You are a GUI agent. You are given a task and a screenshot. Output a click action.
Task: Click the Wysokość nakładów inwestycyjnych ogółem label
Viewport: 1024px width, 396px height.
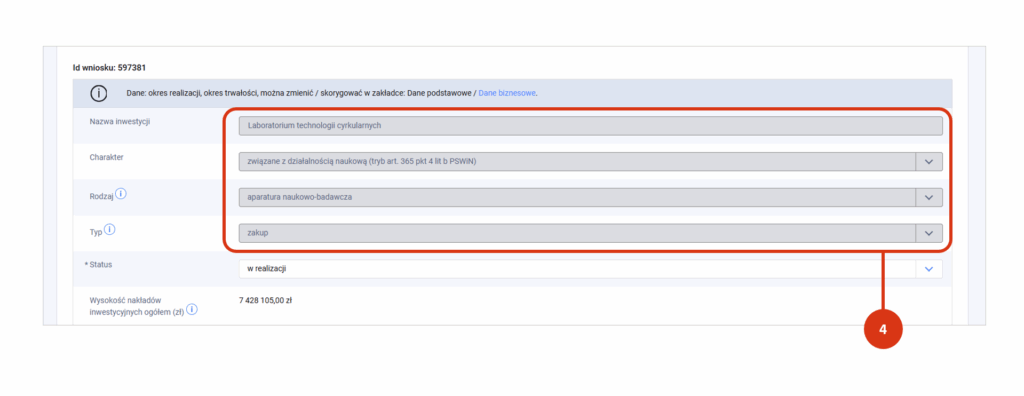coord(137,305)
